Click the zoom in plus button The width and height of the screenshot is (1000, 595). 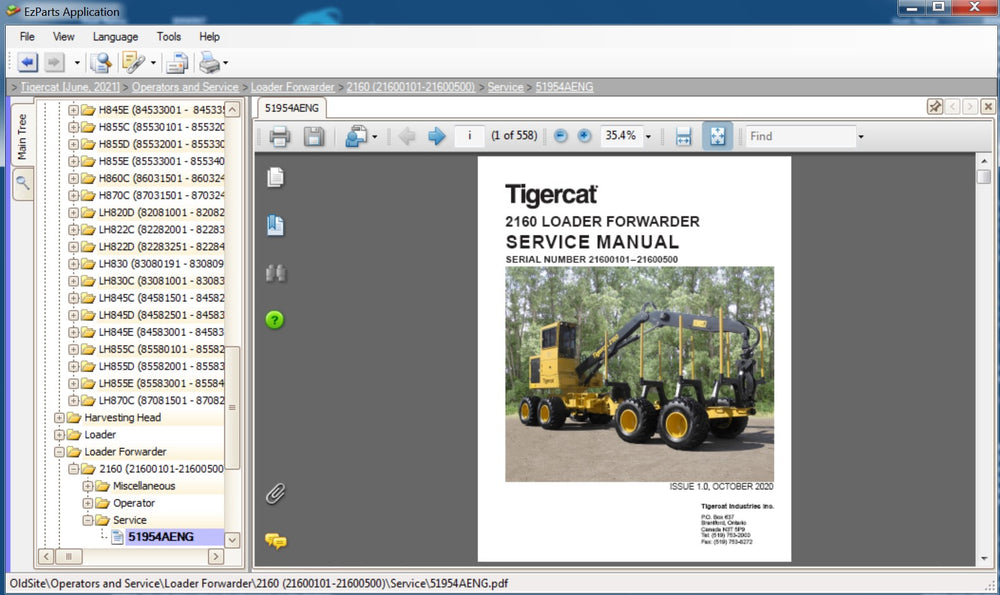(x=585, y=137)
